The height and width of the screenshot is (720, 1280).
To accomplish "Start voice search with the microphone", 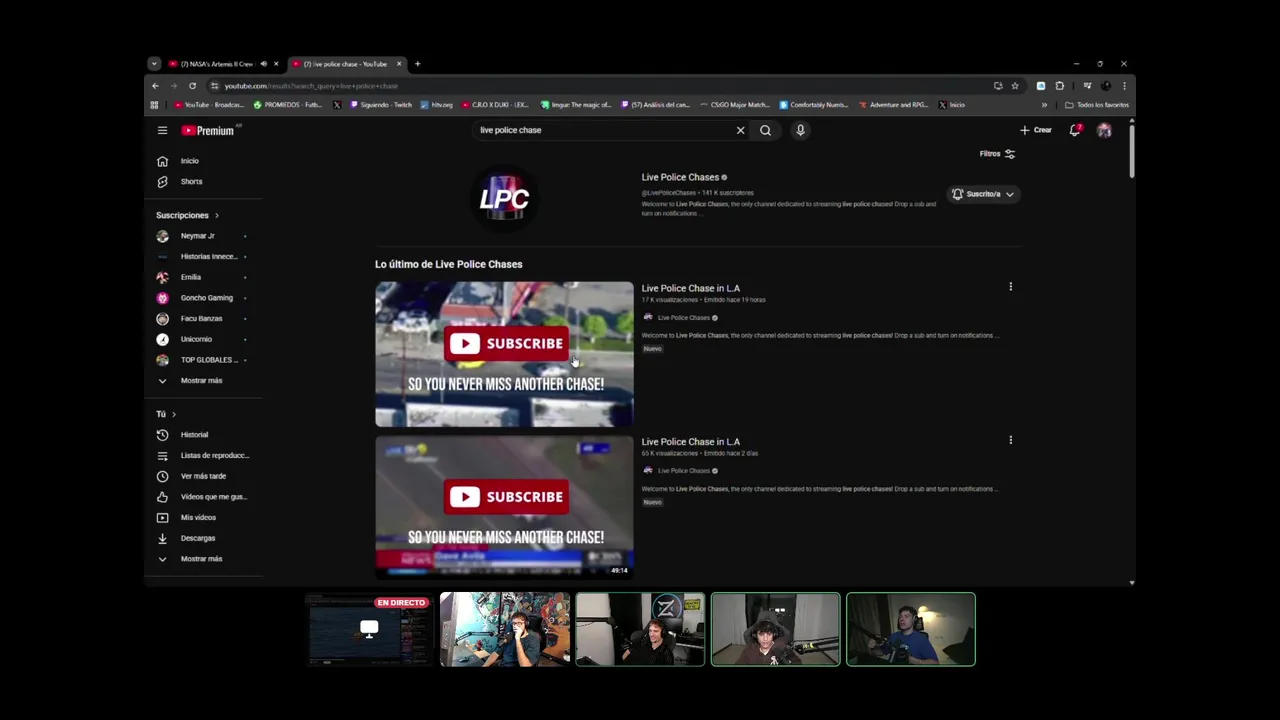I will pos(800,130).
